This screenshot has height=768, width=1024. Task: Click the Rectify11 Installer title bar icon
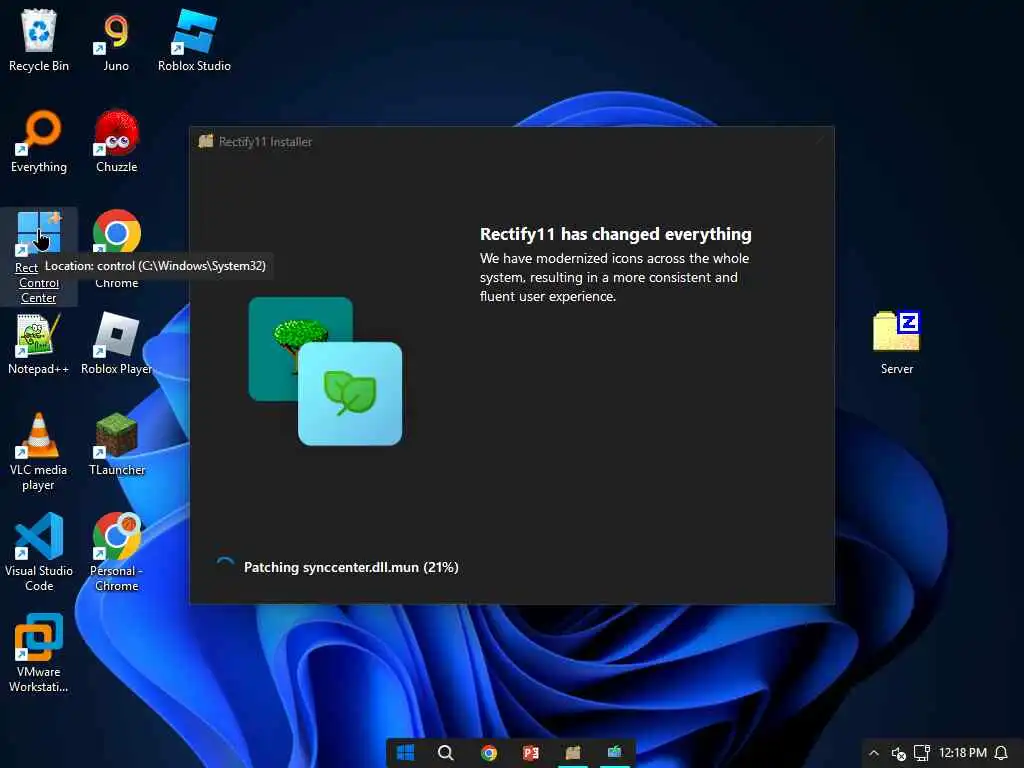(x=206, y=141)
